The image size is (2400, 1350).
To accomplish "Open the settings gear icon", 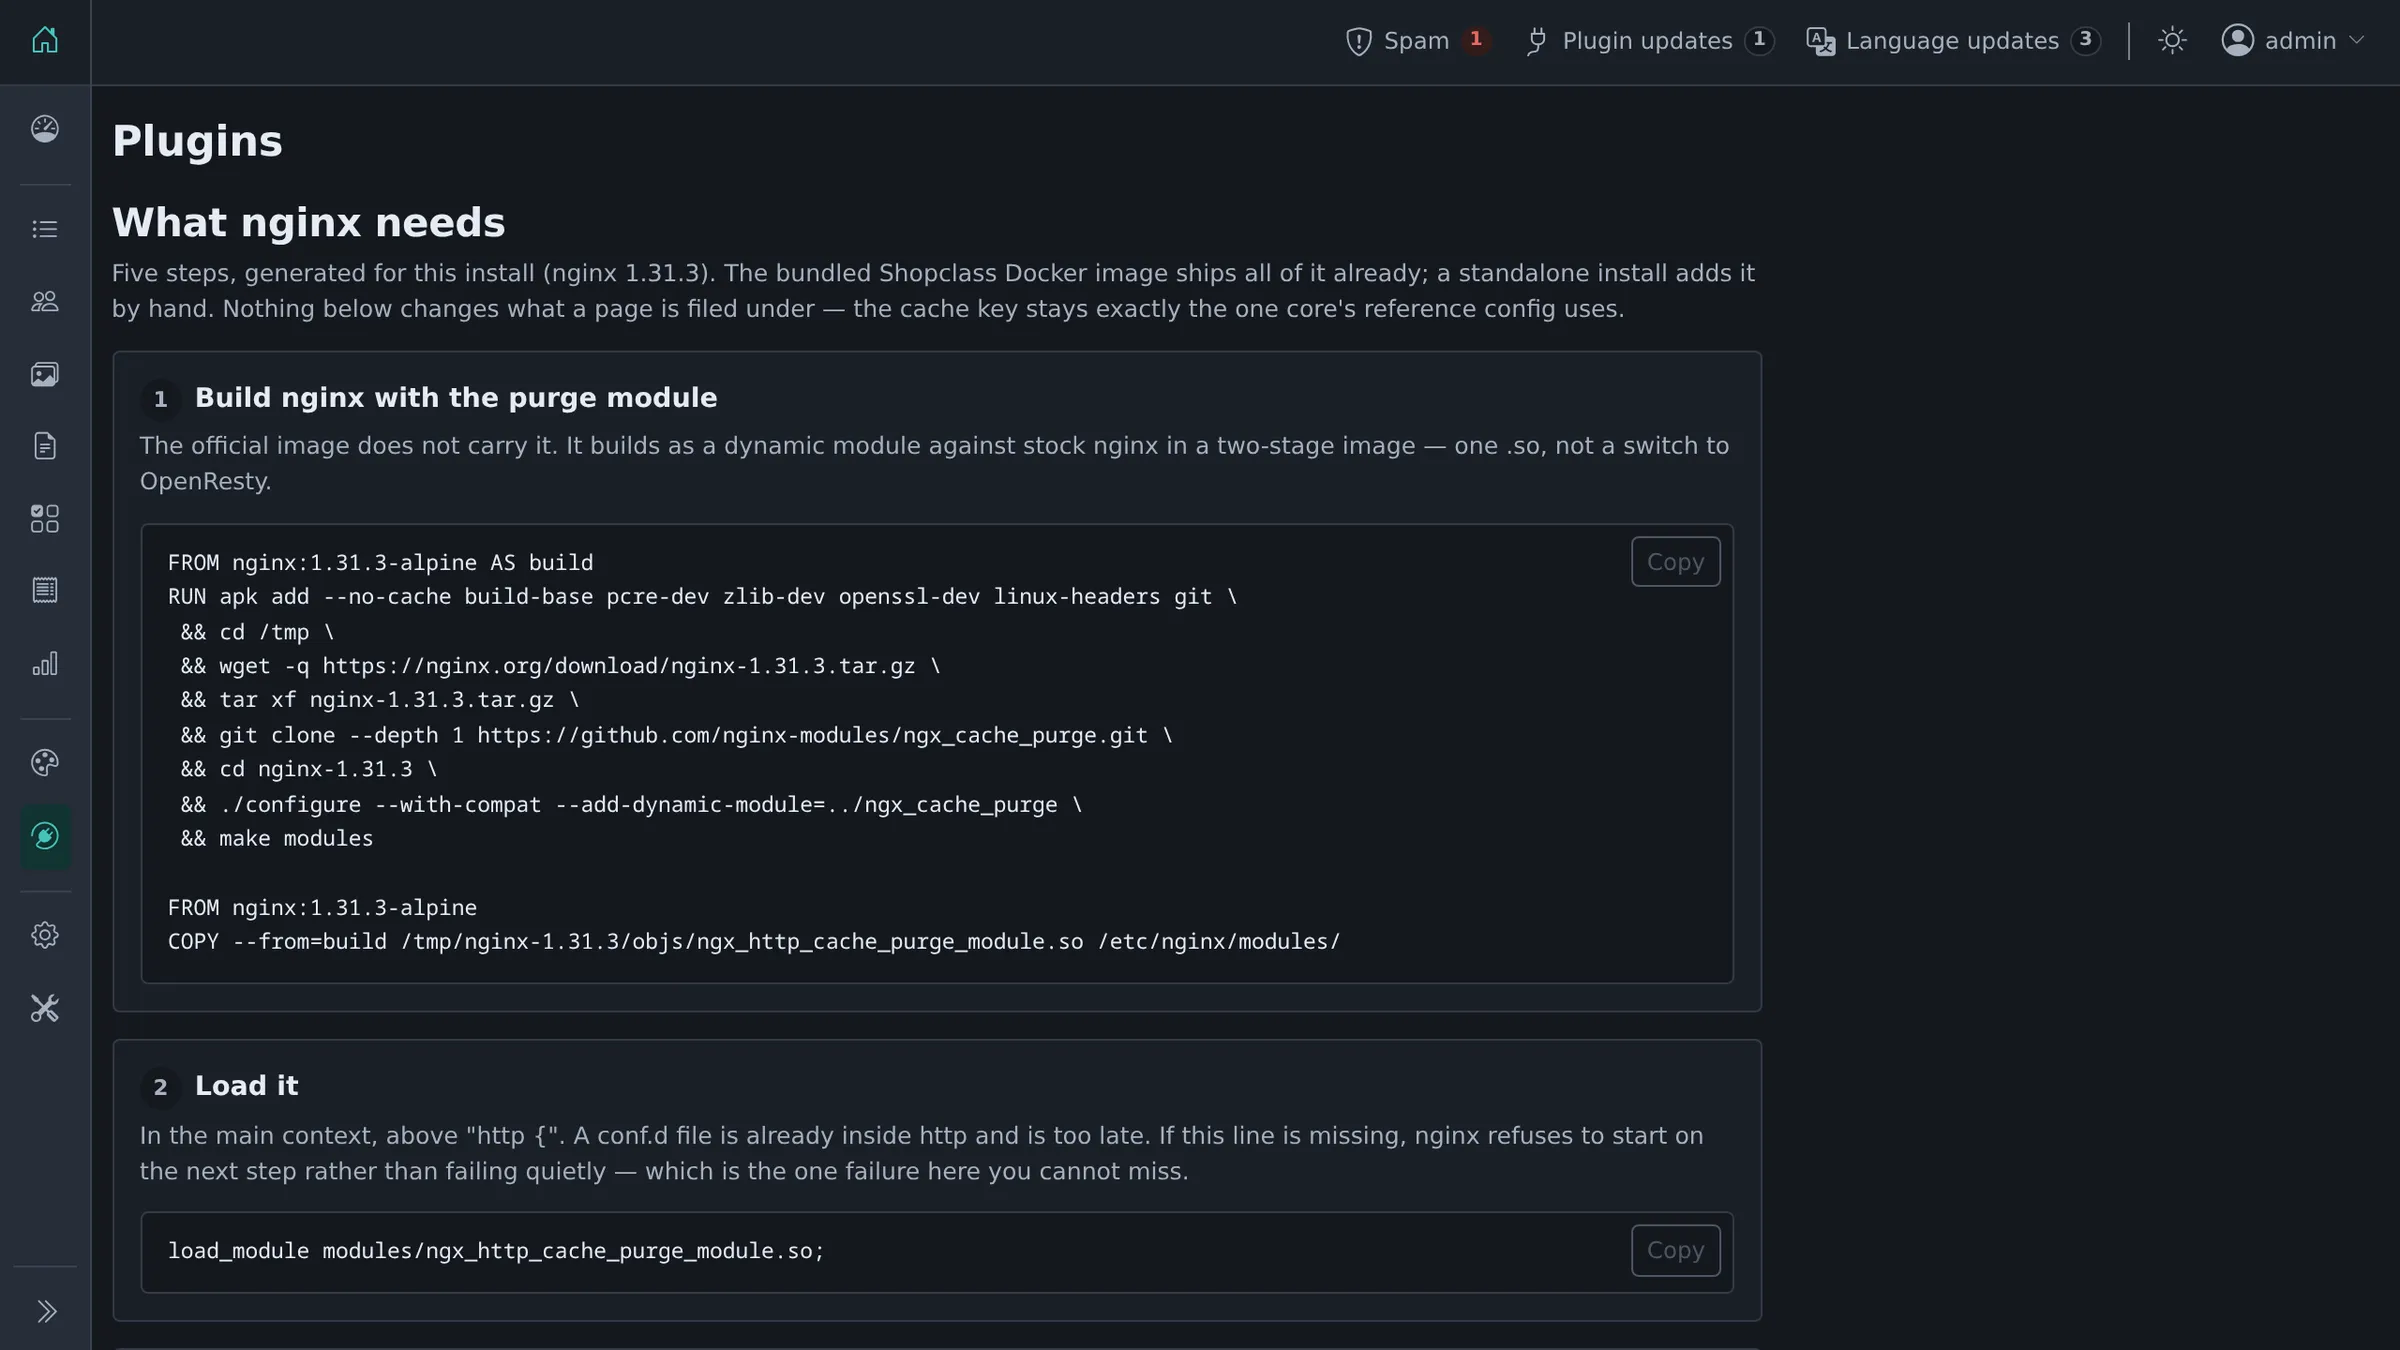I will pos(45,935).
